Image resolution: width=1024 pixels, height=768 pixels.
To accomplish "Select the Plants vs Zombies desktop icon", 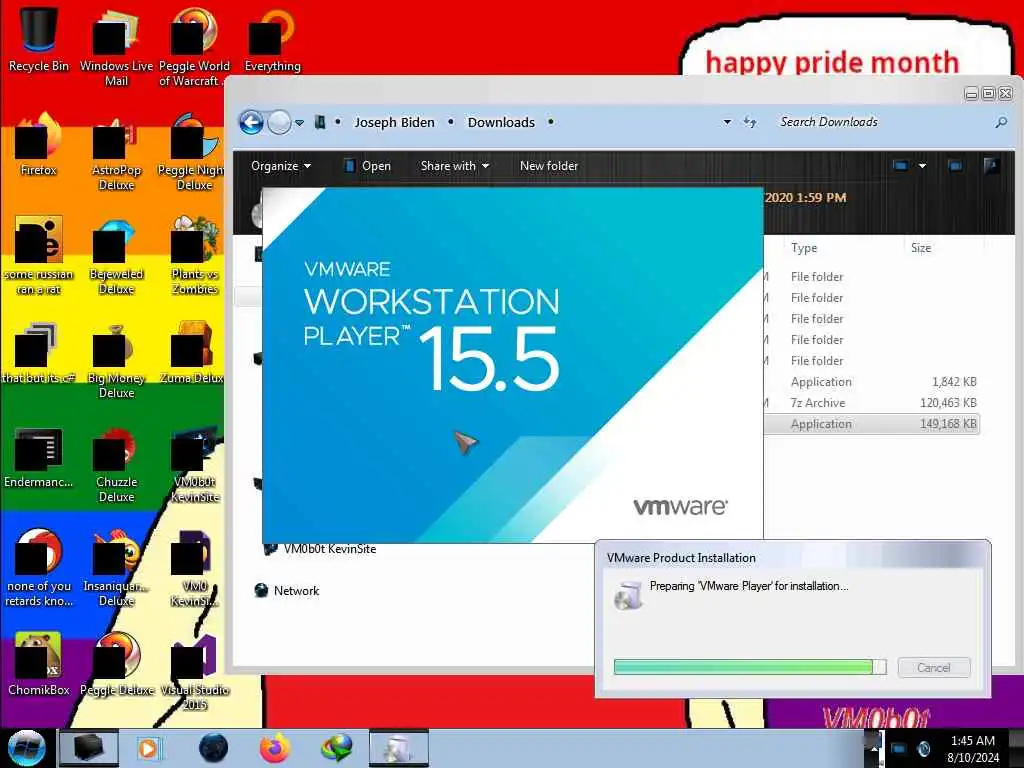I will [x=195, y=256].
